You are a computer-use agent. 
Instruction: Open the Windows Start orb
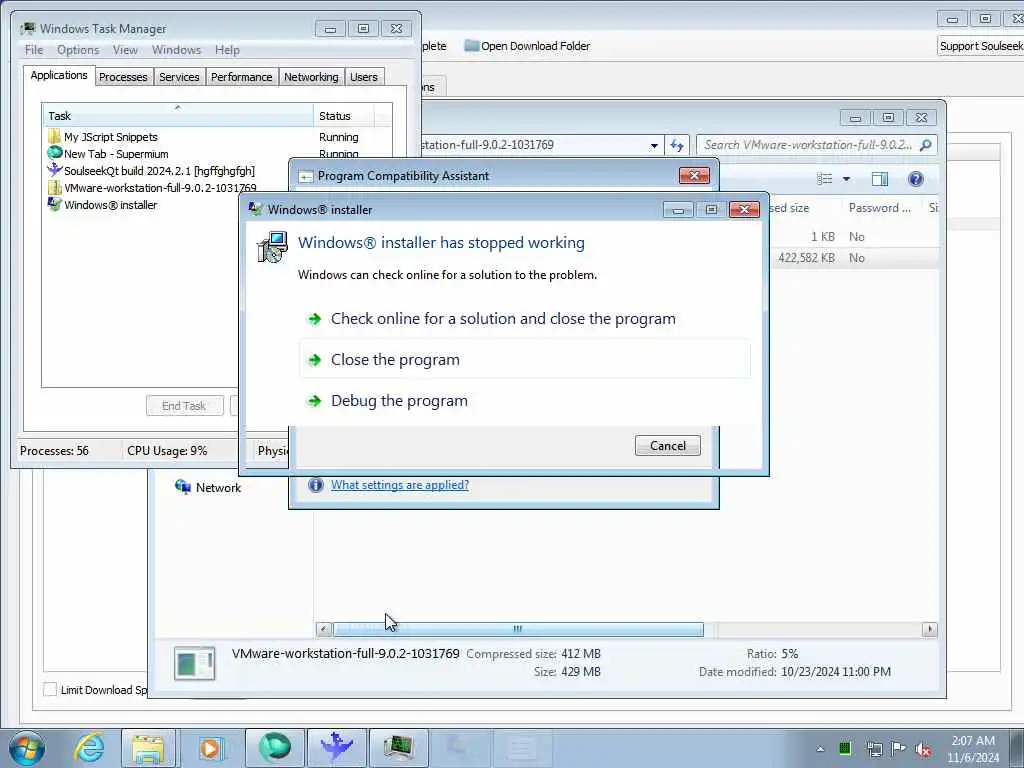coord(27,748)
